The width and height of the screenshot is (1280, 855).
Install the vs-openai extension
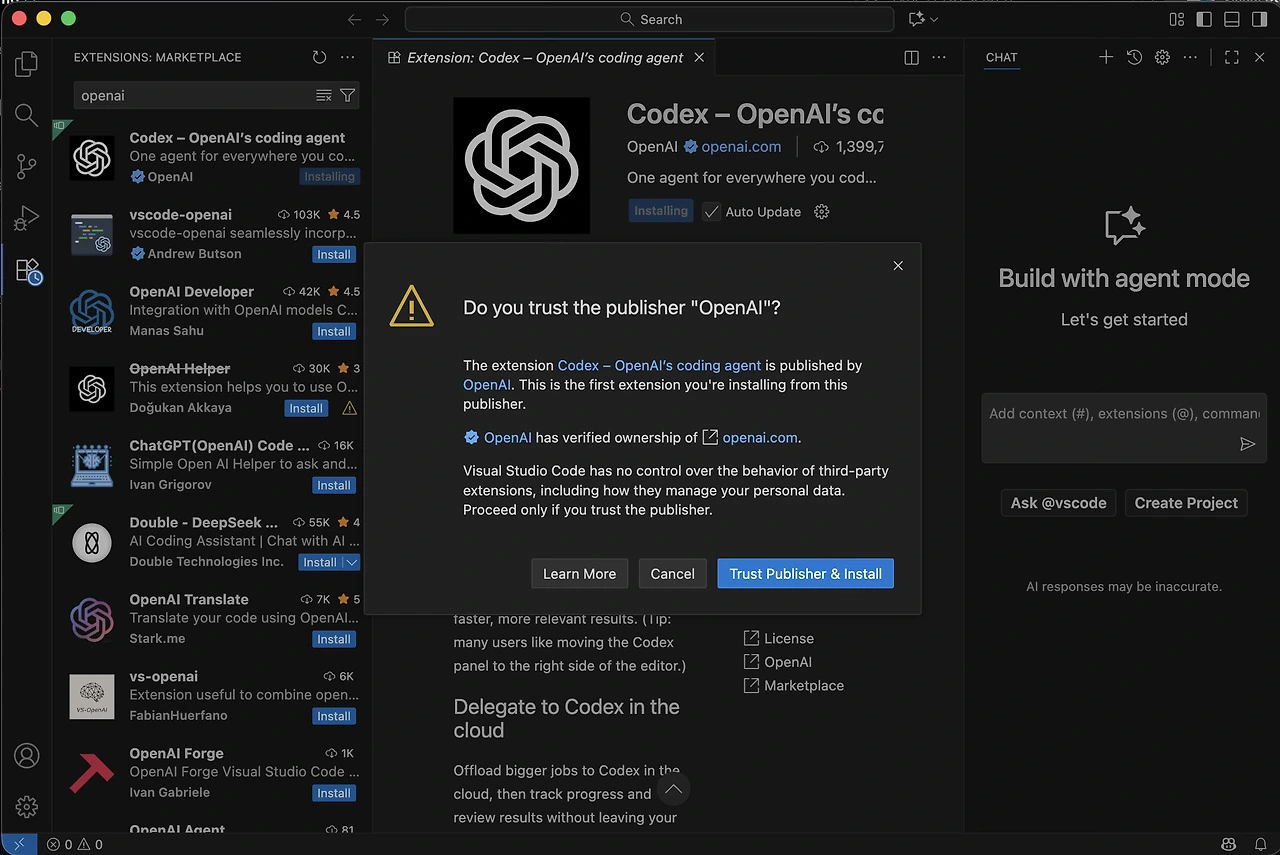[x=333, y=716]
